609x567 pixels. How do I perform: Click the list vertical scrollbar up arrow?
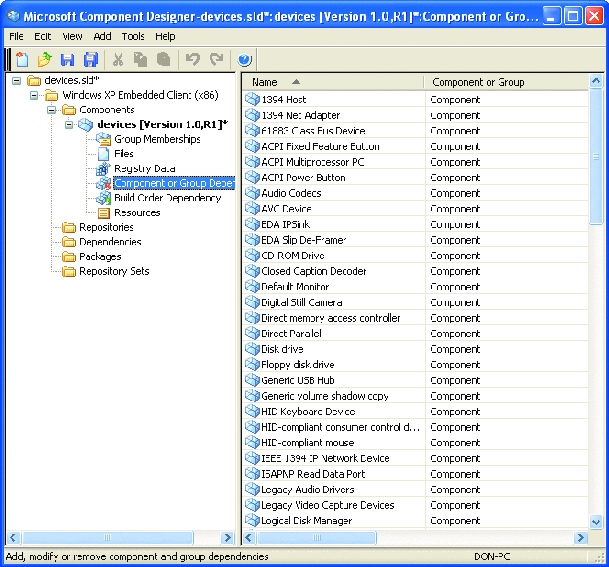(596, 81)
